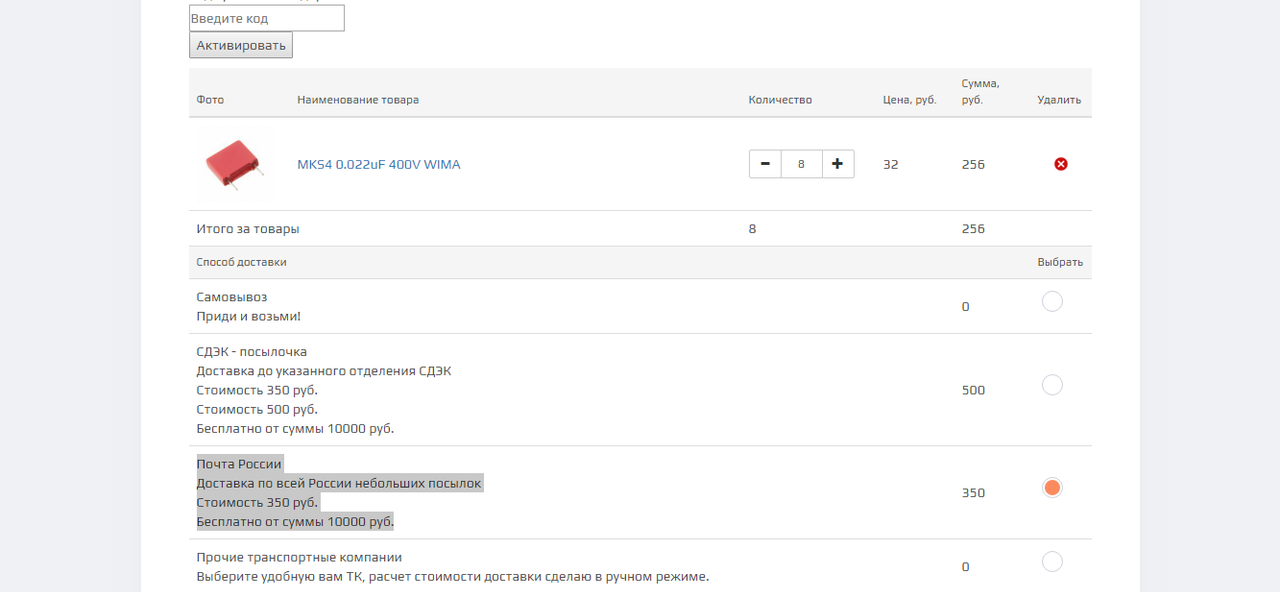This screenshot has width=1280, height=592.
Task: Choose Прочие транспортные компании radio button
Action: tap(1052, 562)
